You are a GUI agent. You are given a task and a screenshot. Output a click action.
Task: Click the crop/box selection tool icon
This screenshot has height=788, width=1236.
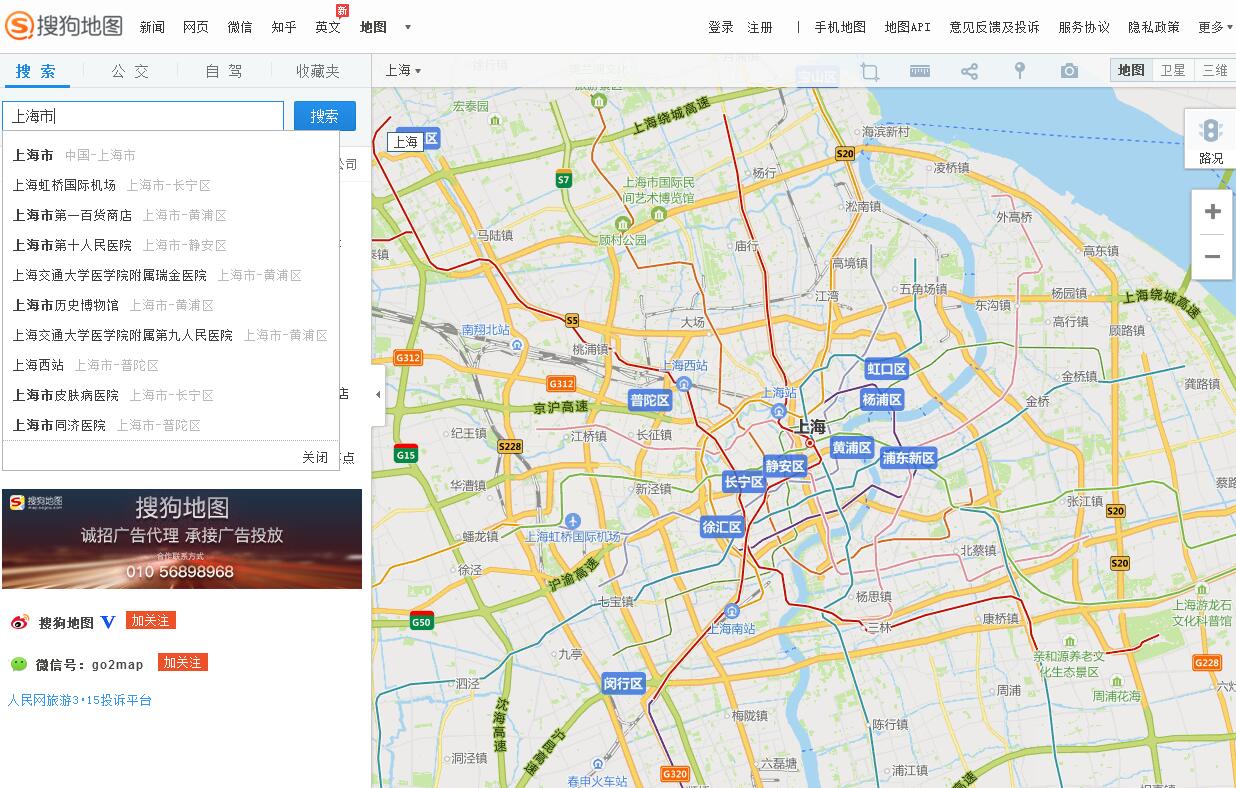870,71
